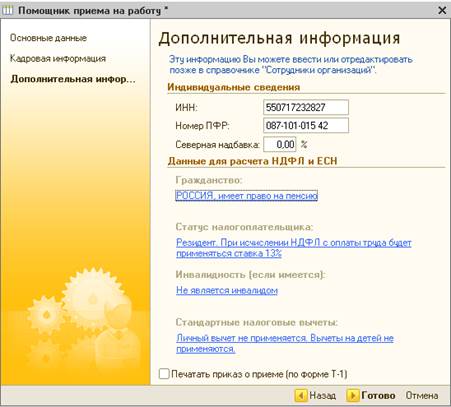Click the Дополнительная информация page title
Image resolution: width=451 pixels, height=407 pixels.
pos(279,38)
